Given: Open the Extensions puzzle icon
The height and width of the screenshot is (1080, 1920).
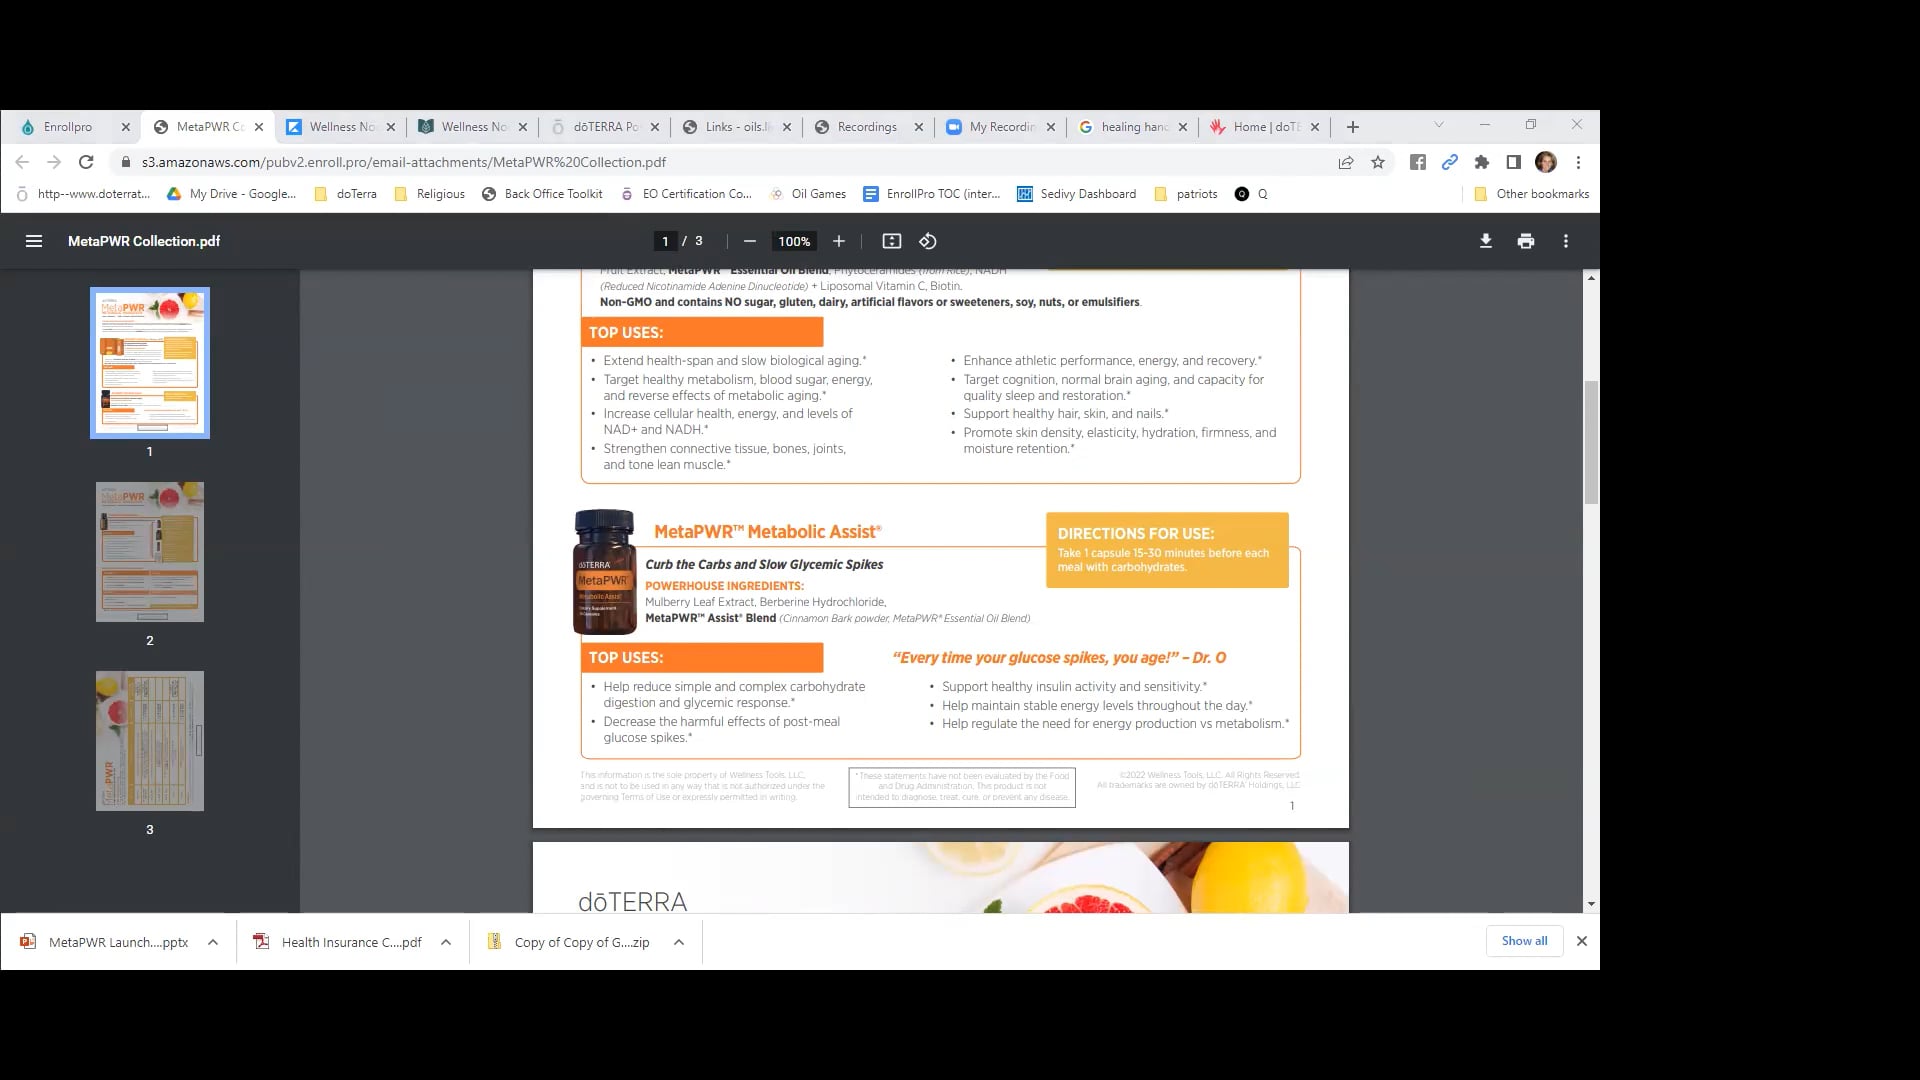Looking at the screenshot, I should (1482, 162).
